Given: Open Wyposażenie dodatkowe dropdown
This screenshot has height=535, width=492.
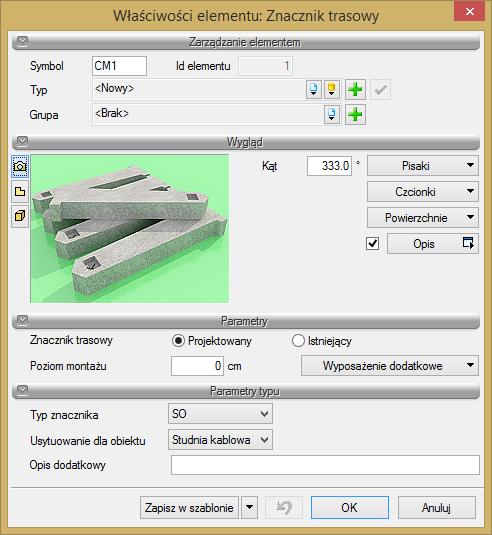Looking at the screenshot, I should [x=390, y=366].
